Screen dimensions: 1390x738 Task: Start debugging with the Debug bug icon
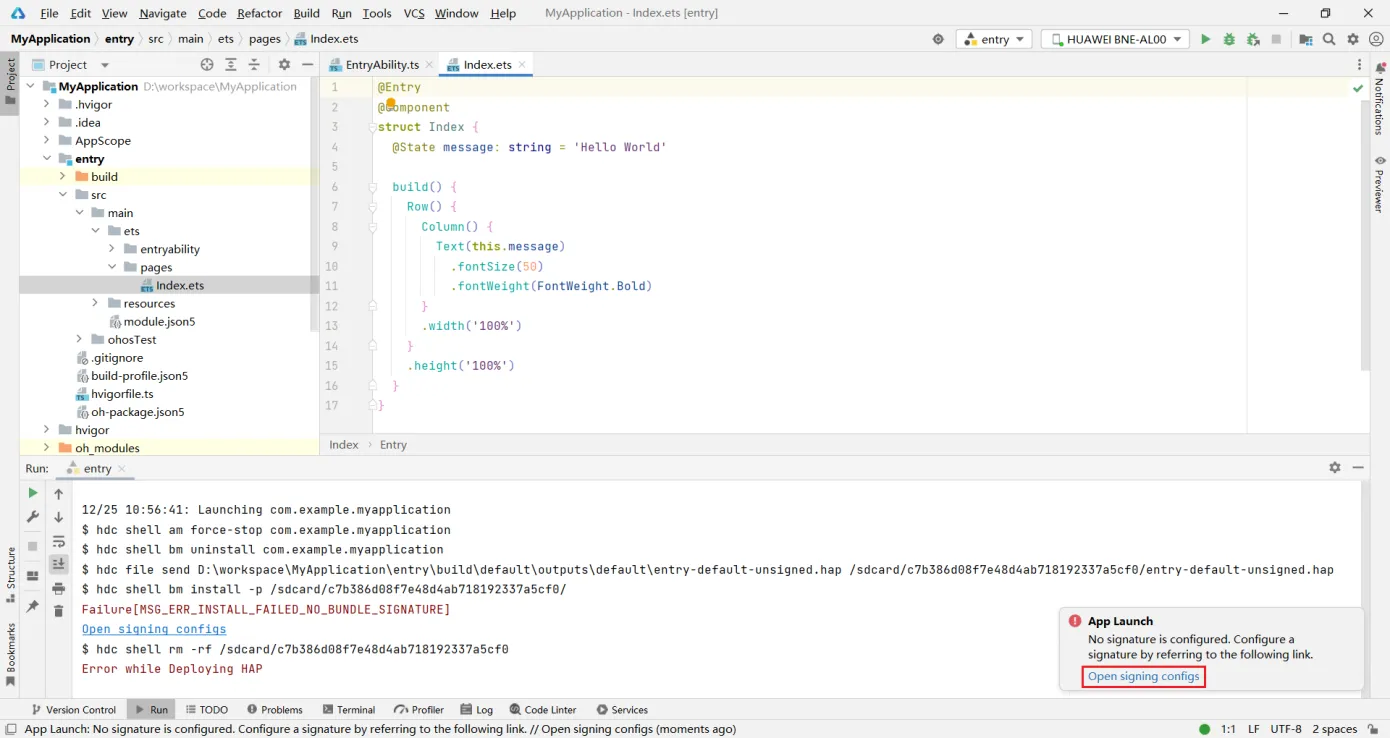1228,39
